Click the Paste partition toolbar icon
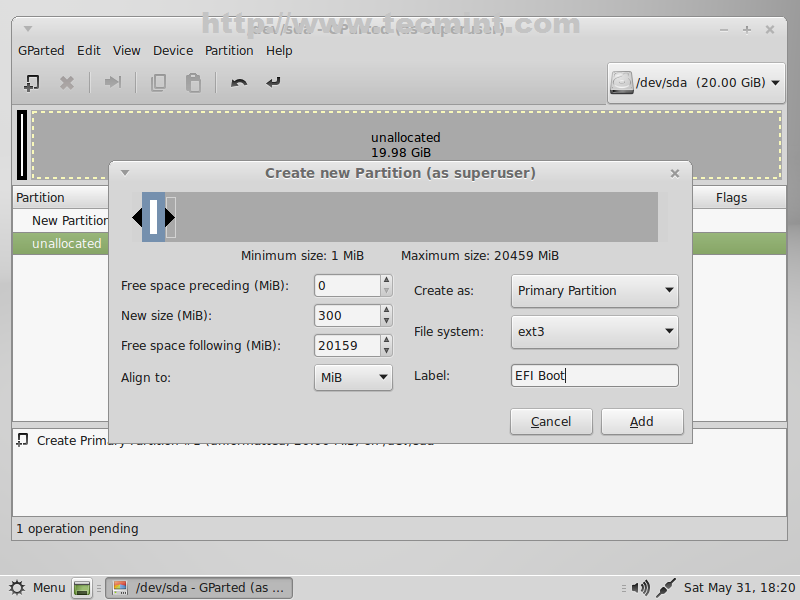This screenshot has width=800, height=600. (x=193, y=83)
